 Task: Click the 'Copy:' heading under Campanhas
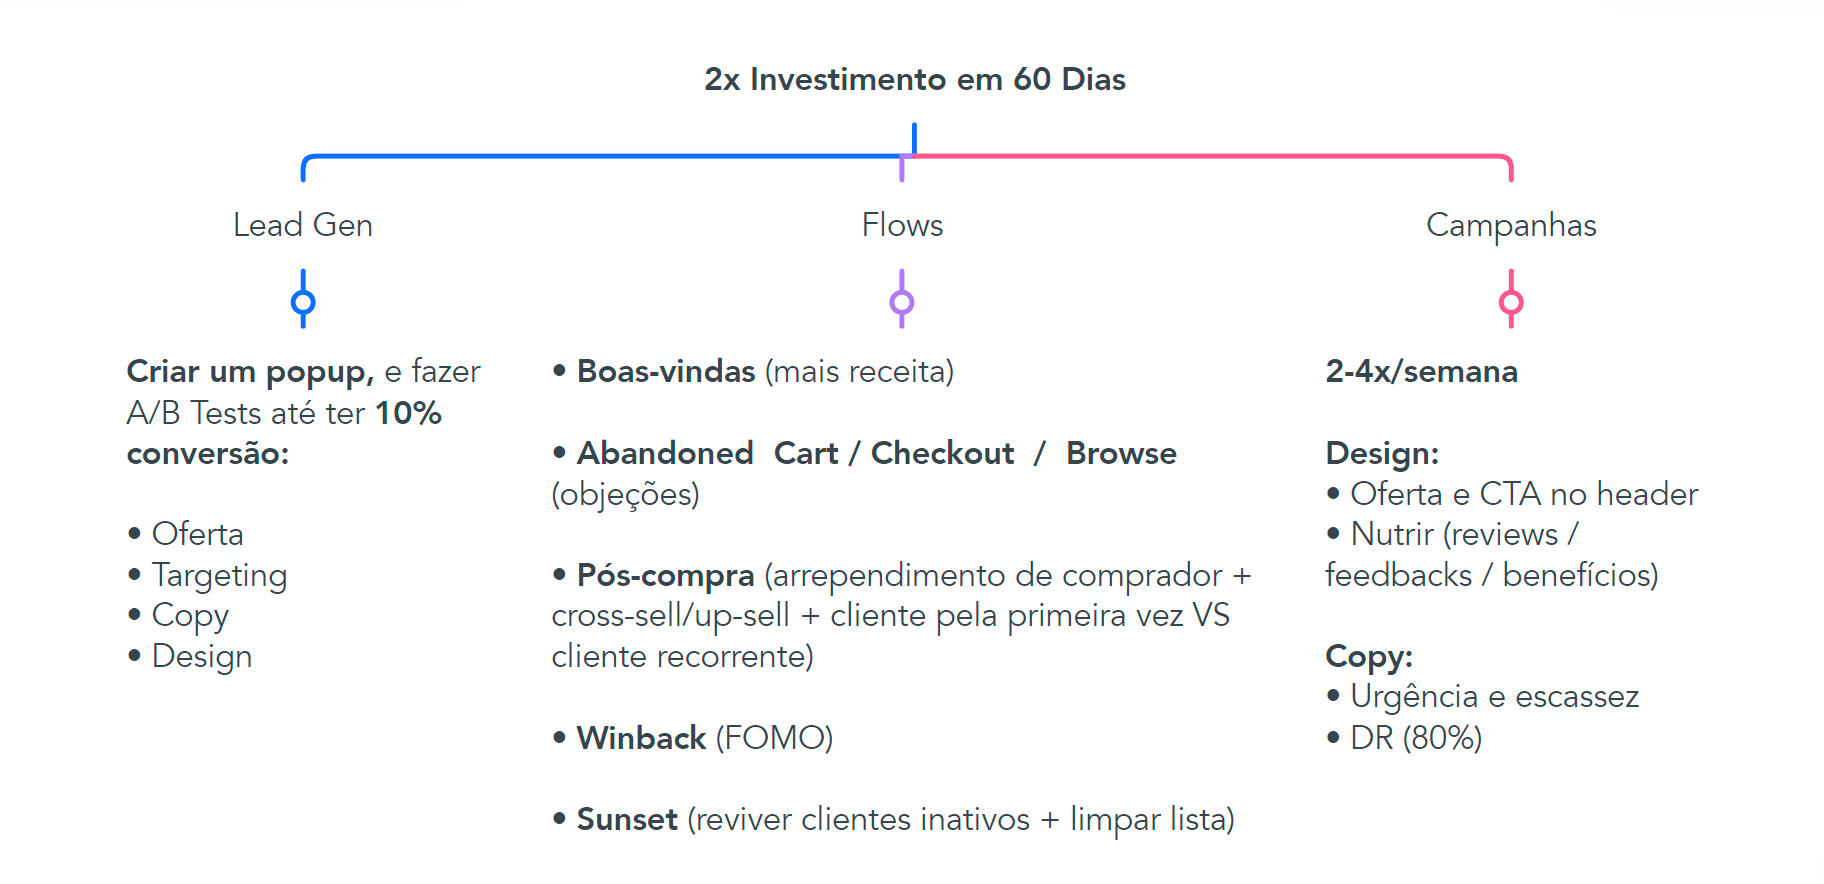[x=1368, y=656]
